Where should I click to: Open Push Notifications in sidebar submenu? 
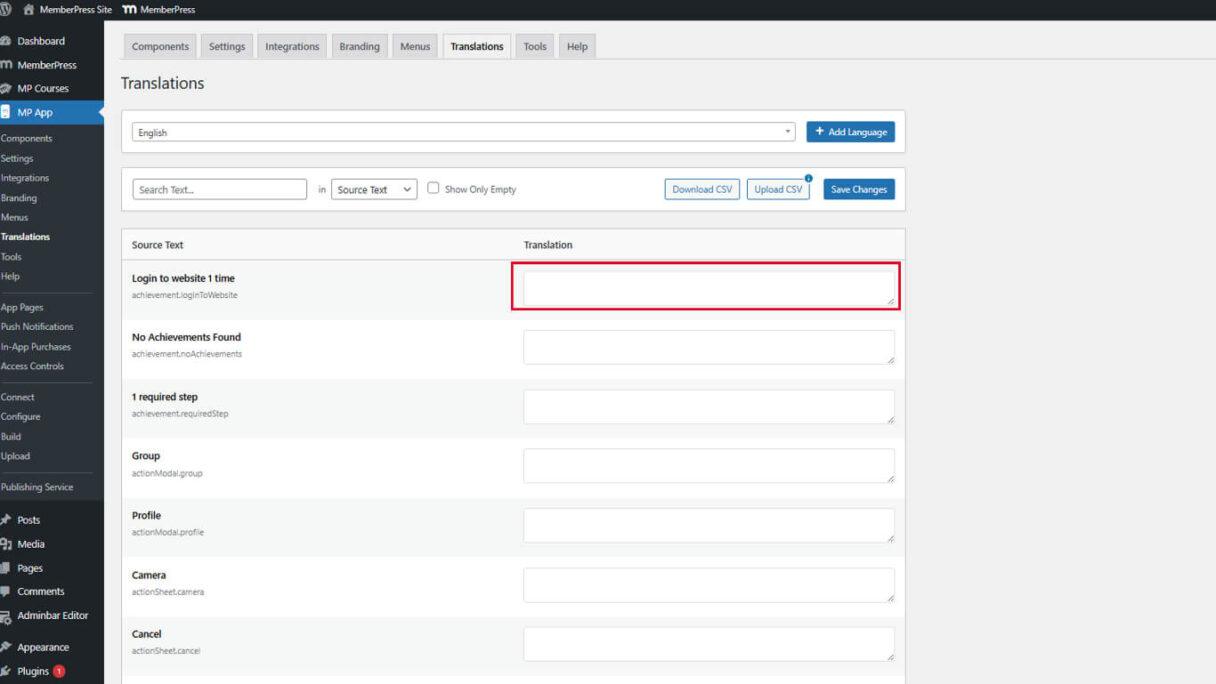pos(37,327)
